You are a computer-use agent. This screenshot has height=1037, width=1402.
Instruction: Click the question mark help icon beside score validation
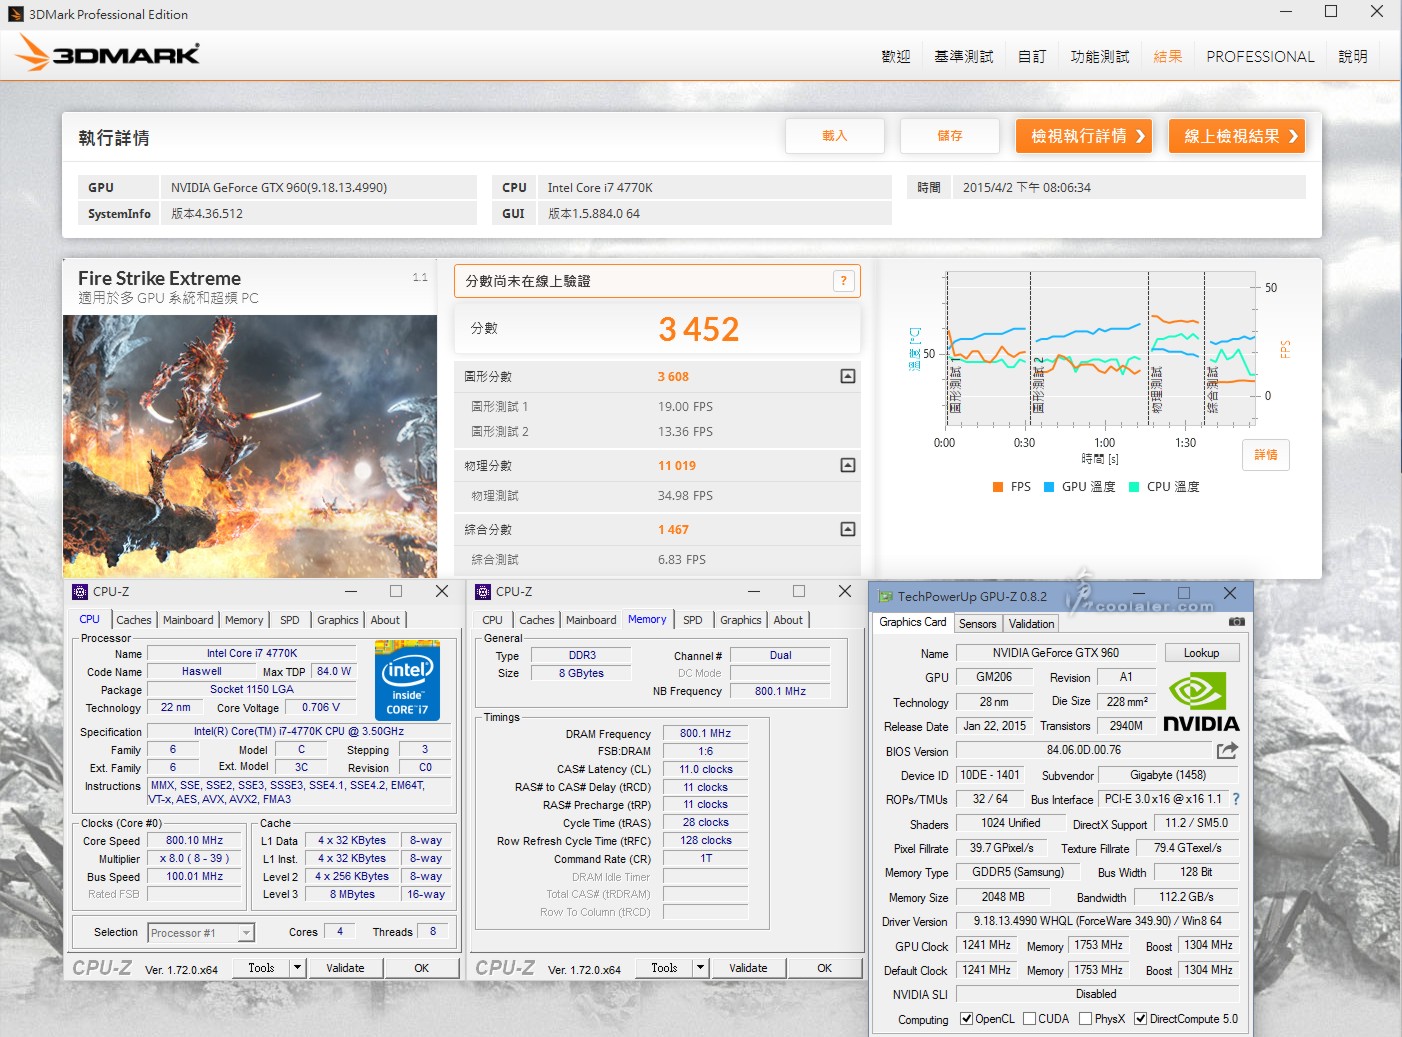(x=844, y=281)
